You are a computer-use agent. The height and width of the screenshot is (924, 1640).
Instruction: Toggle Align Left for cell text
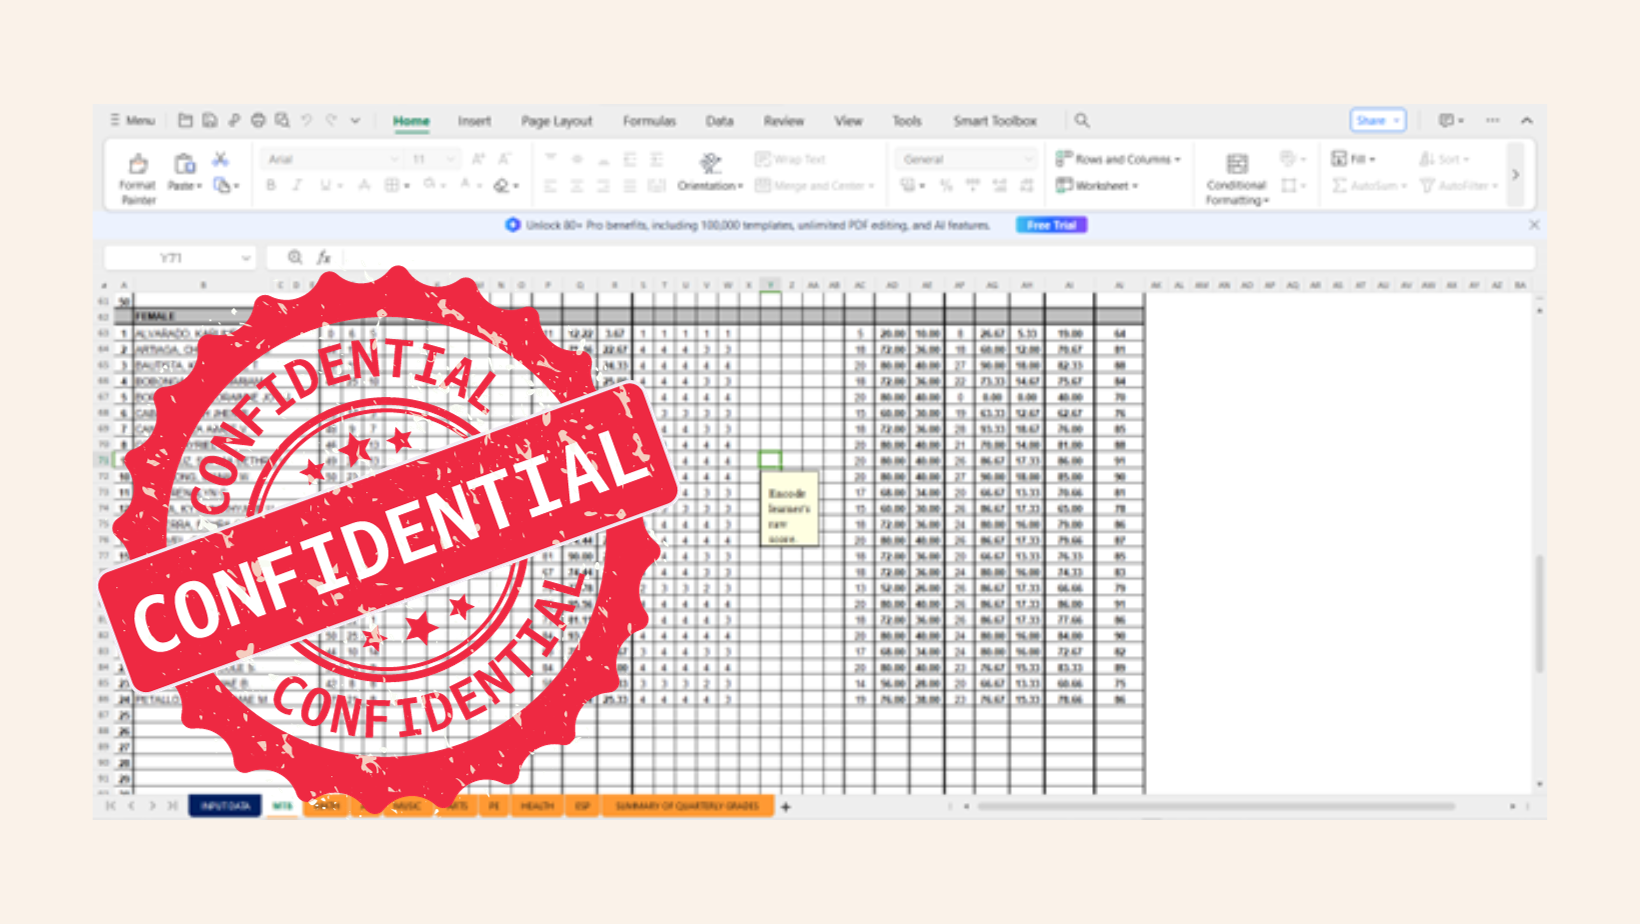point(551,185)
